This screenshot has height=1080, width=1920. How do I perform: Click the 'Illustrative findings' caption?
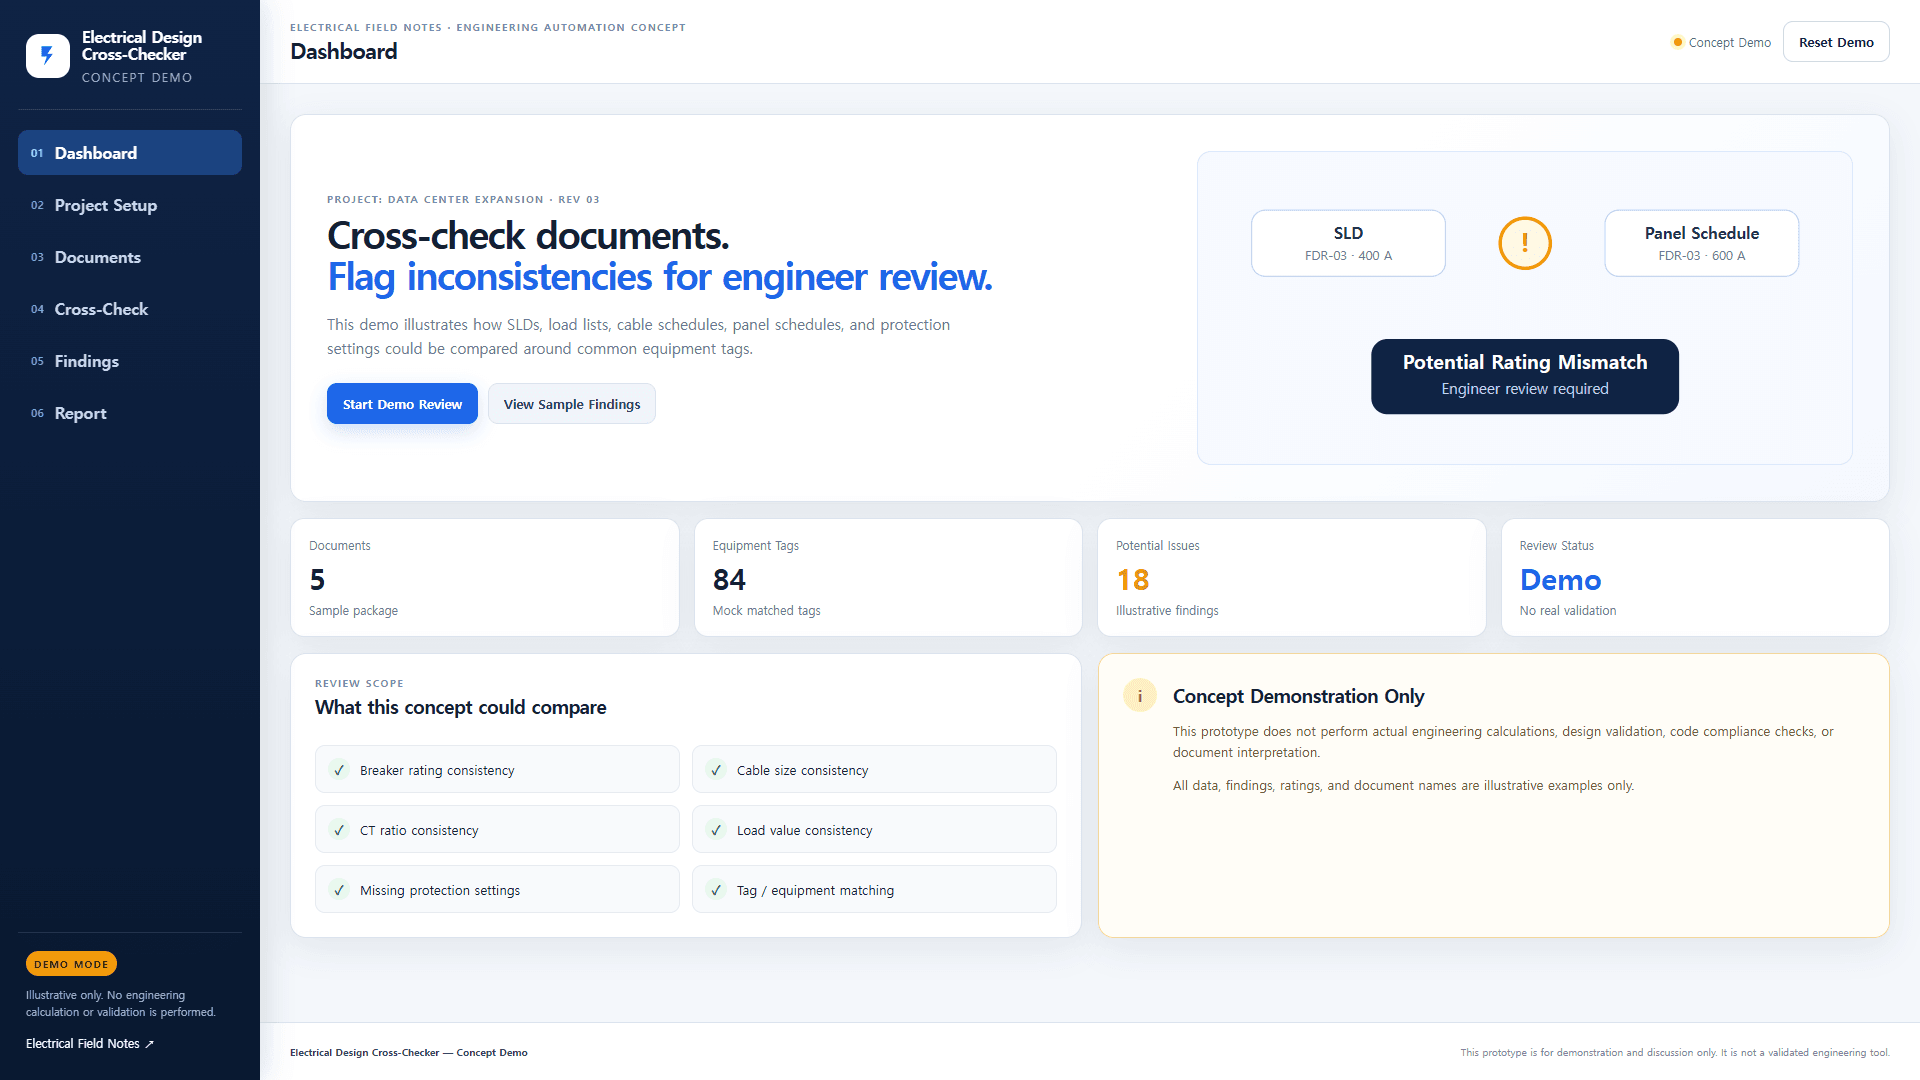[x=1167, y=610]
